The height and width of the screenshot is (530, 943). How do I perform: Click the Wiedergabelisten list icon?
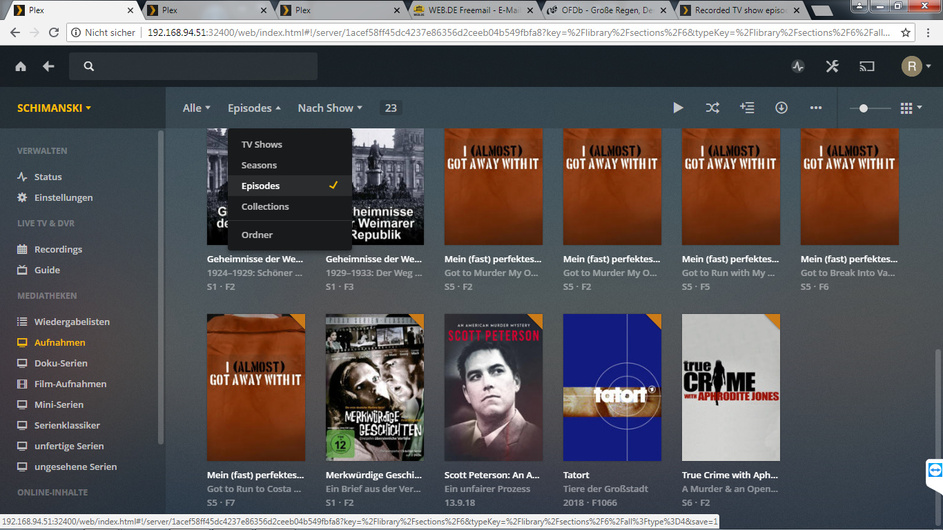(x=22, y=322)
